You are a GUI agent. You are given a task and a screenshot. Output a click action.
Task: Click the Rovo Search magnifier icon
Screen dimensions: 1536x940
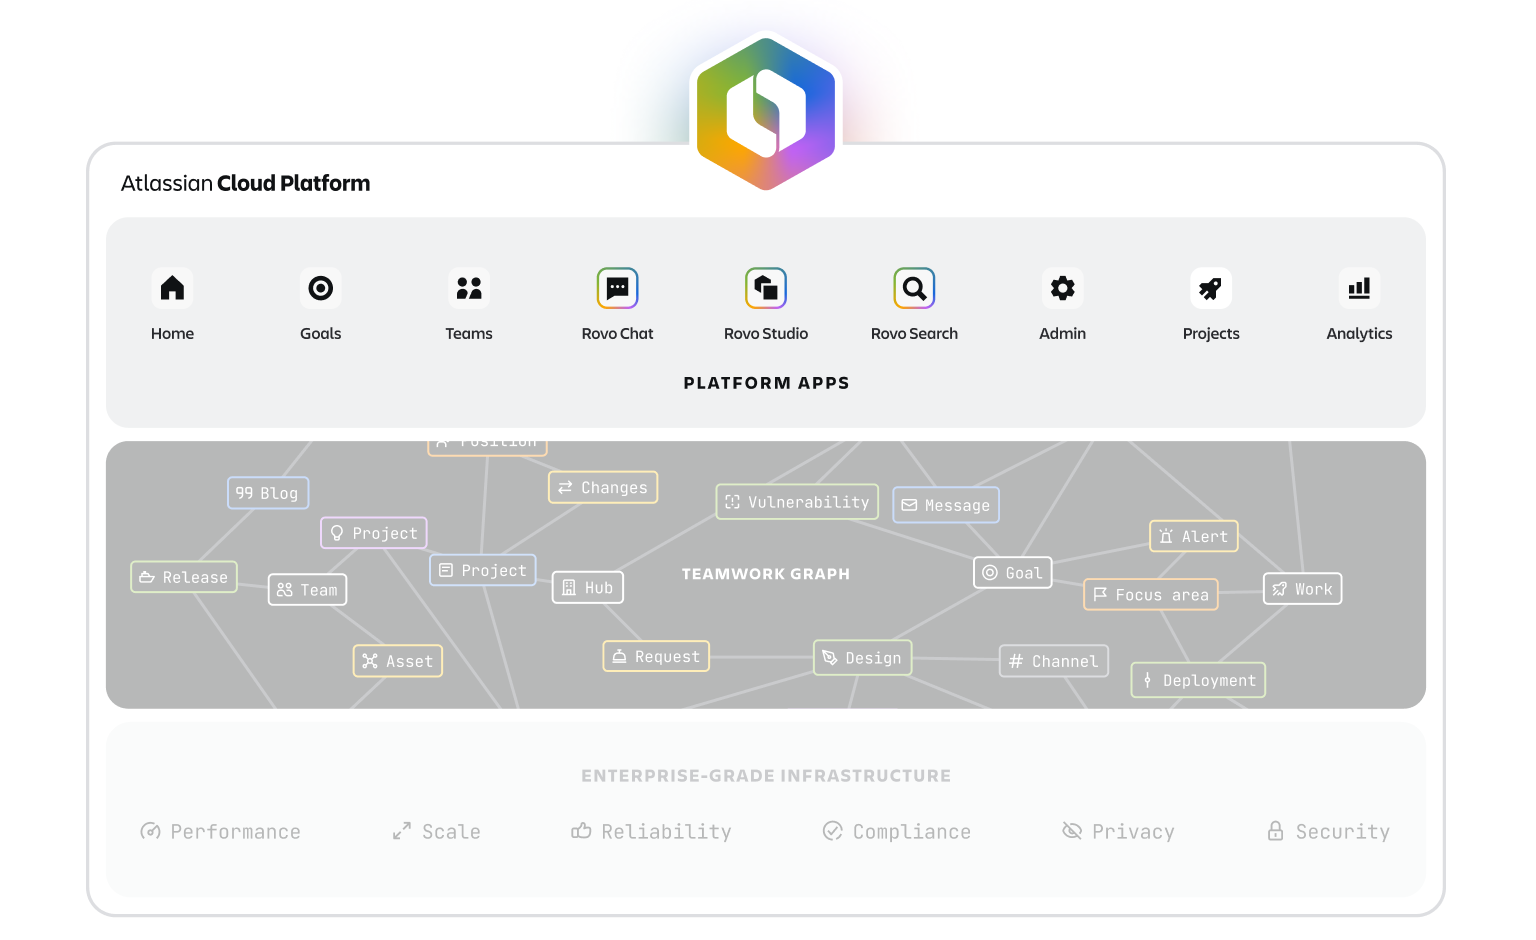(x=914, y=289)
